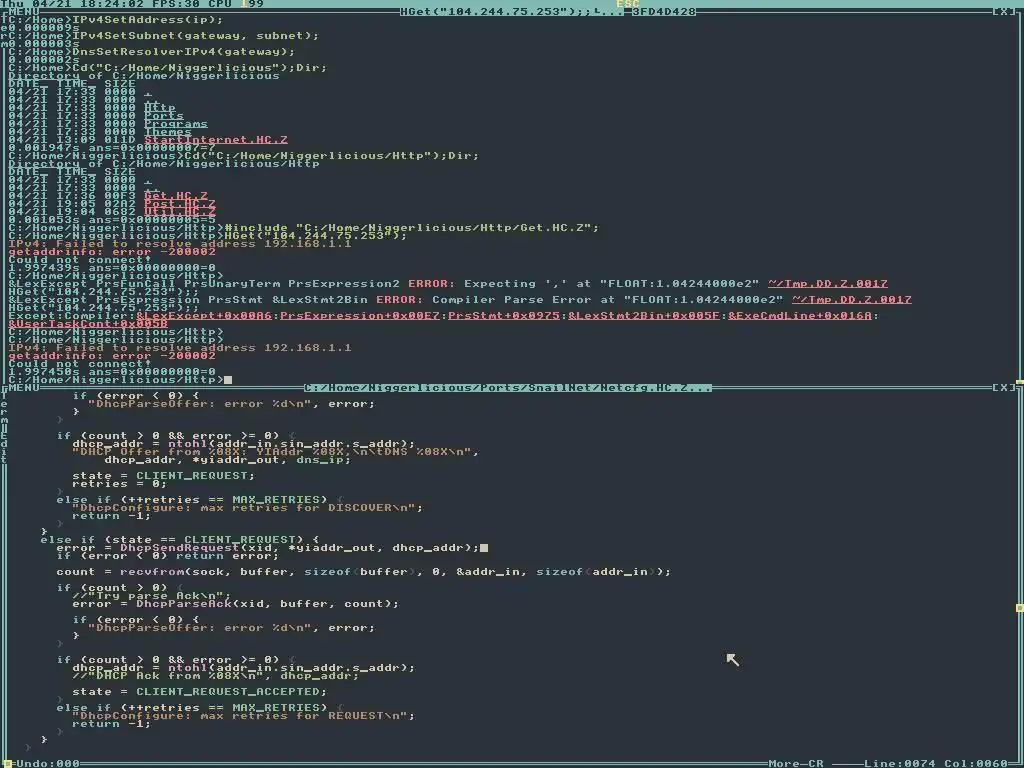Image resolution: width=1024 pixels, height=768 pixels.
Task: Open the MENU of the top terminal window
Action: [24, 12]
